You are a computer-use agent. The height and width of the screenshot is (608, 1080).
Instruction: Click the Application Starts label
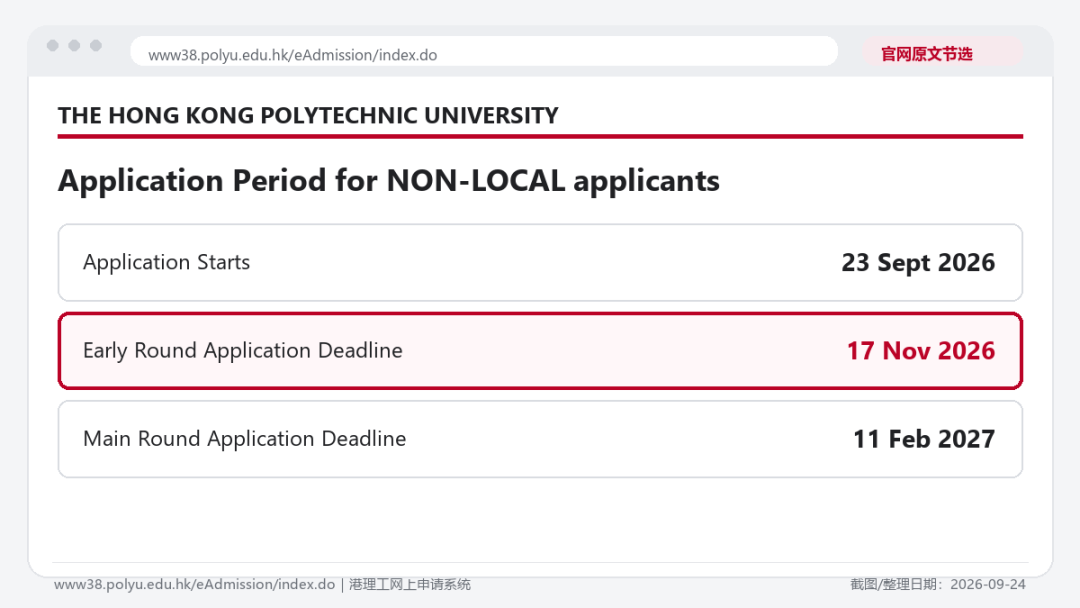coord(166,262)
